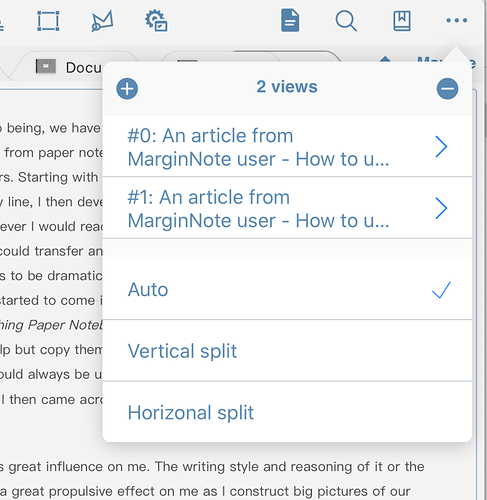Choose Horizonal split layout
This screenshot has height=500, width=487.
point(287,412)
